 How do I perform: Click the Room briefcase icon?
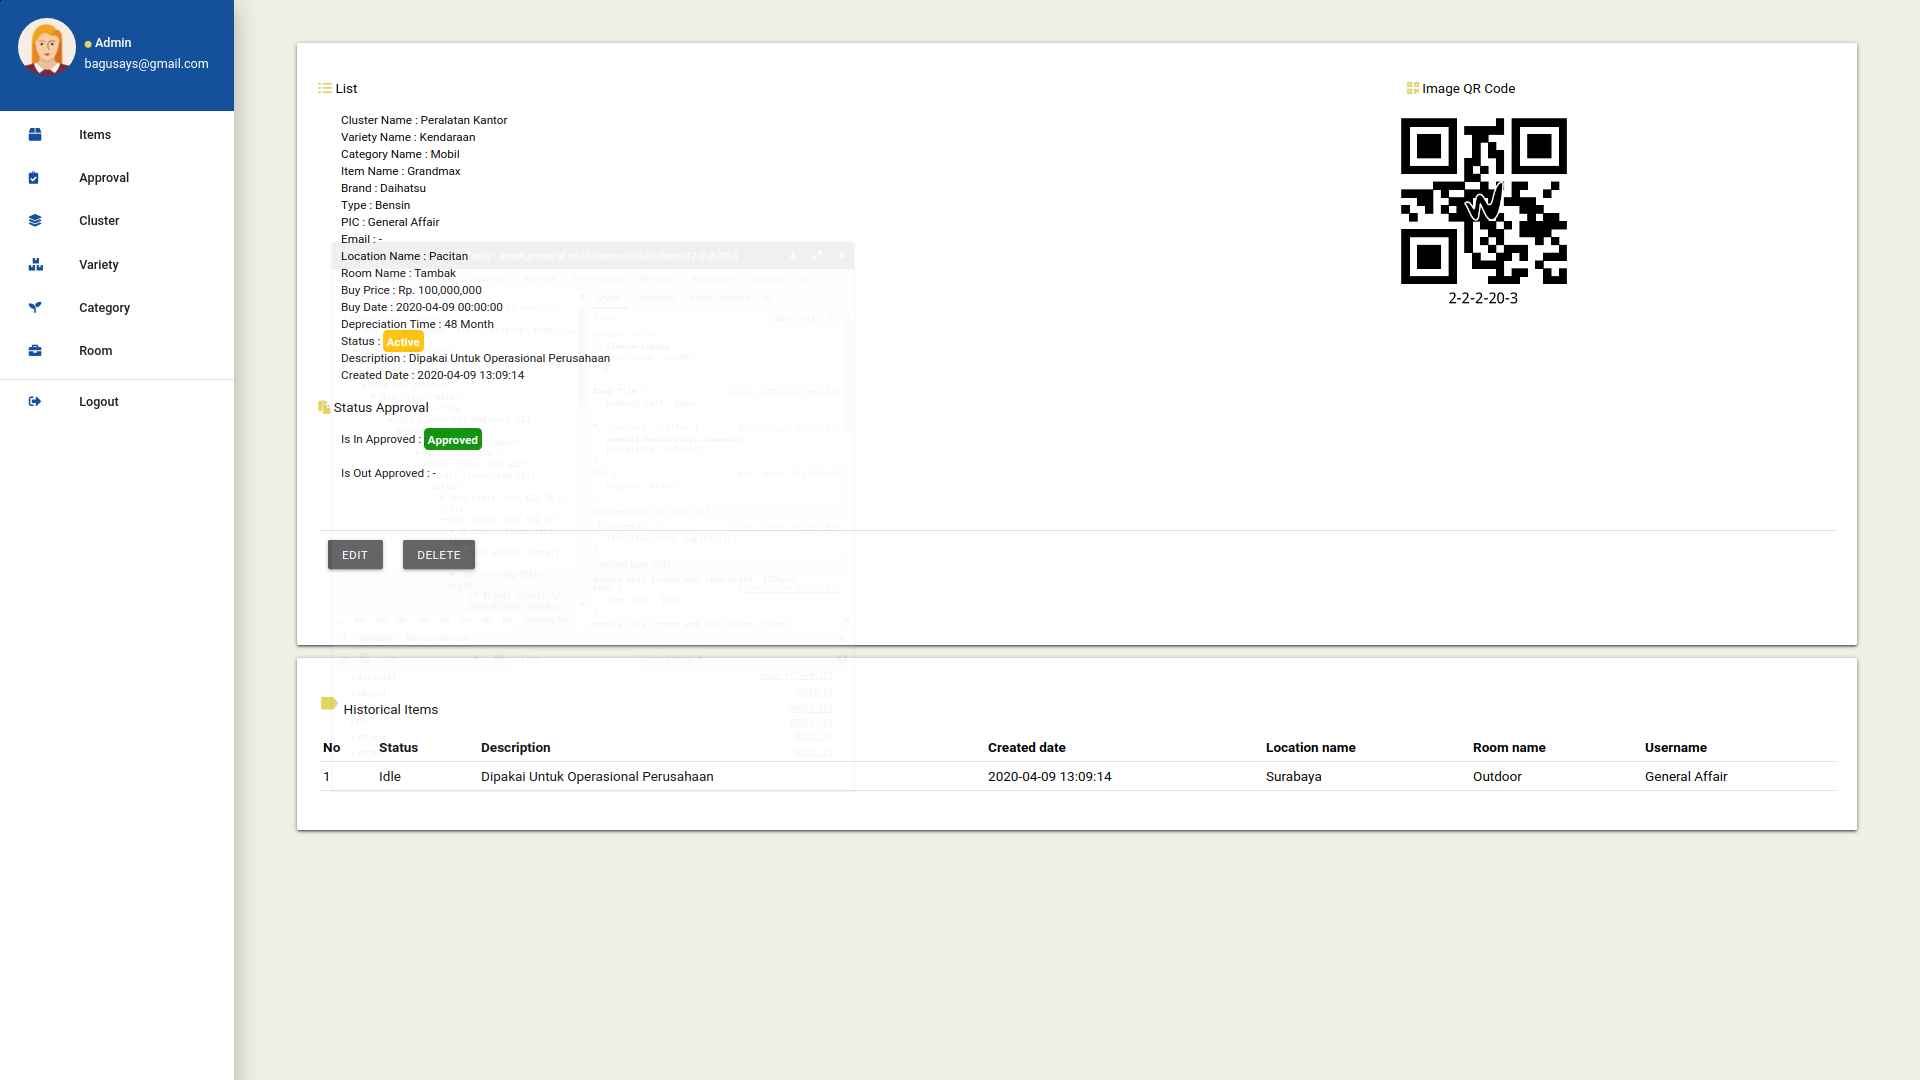tap(35, 351)
